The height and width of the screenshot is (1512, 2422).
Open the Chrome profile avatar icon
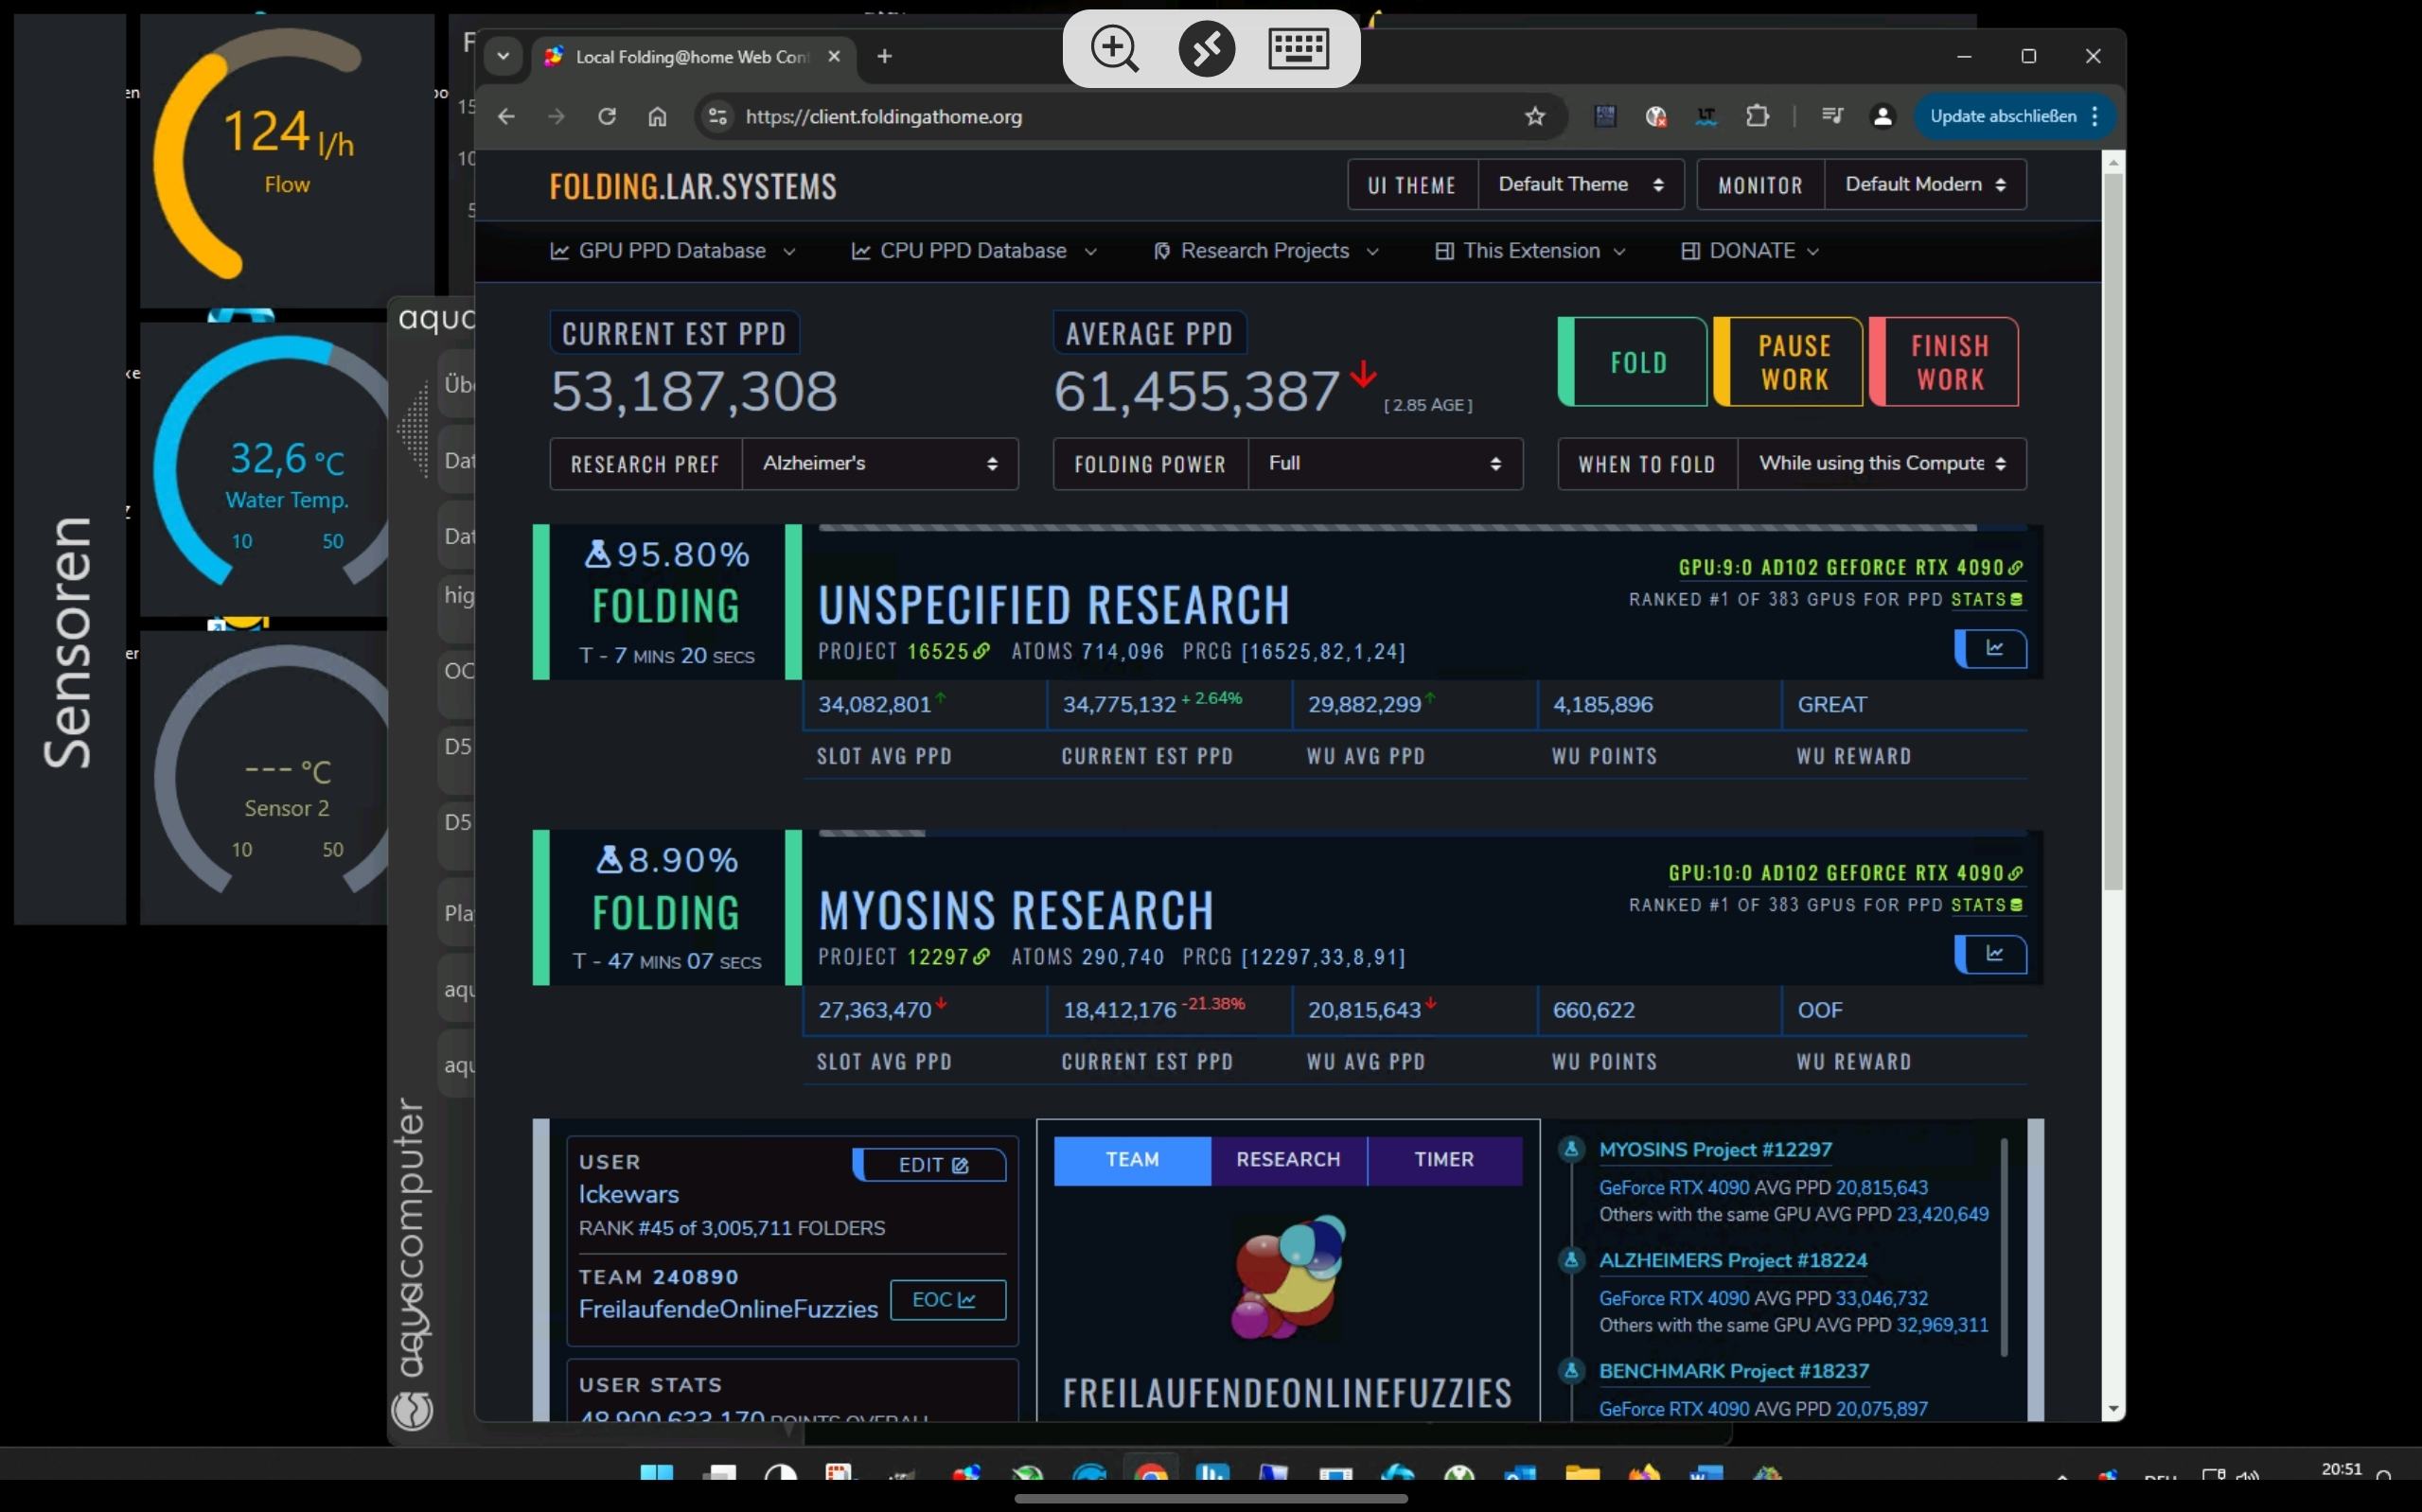click(1882, 117)
